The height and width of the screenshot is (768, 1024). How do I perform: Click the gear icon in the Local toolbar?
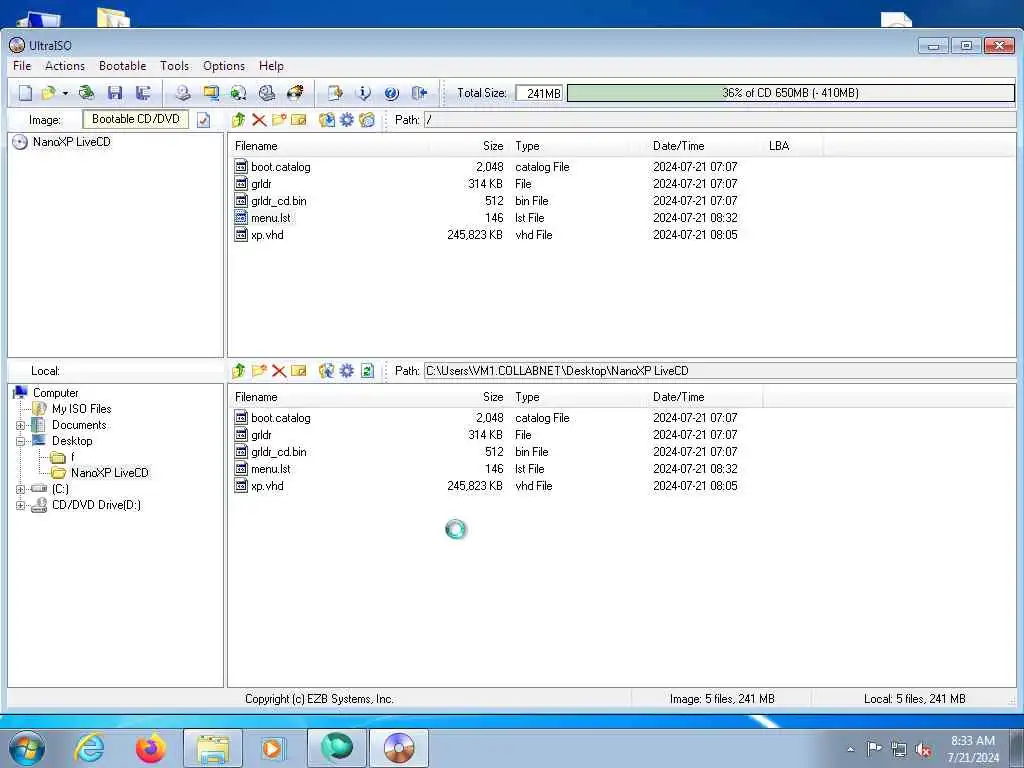(347, 371)
